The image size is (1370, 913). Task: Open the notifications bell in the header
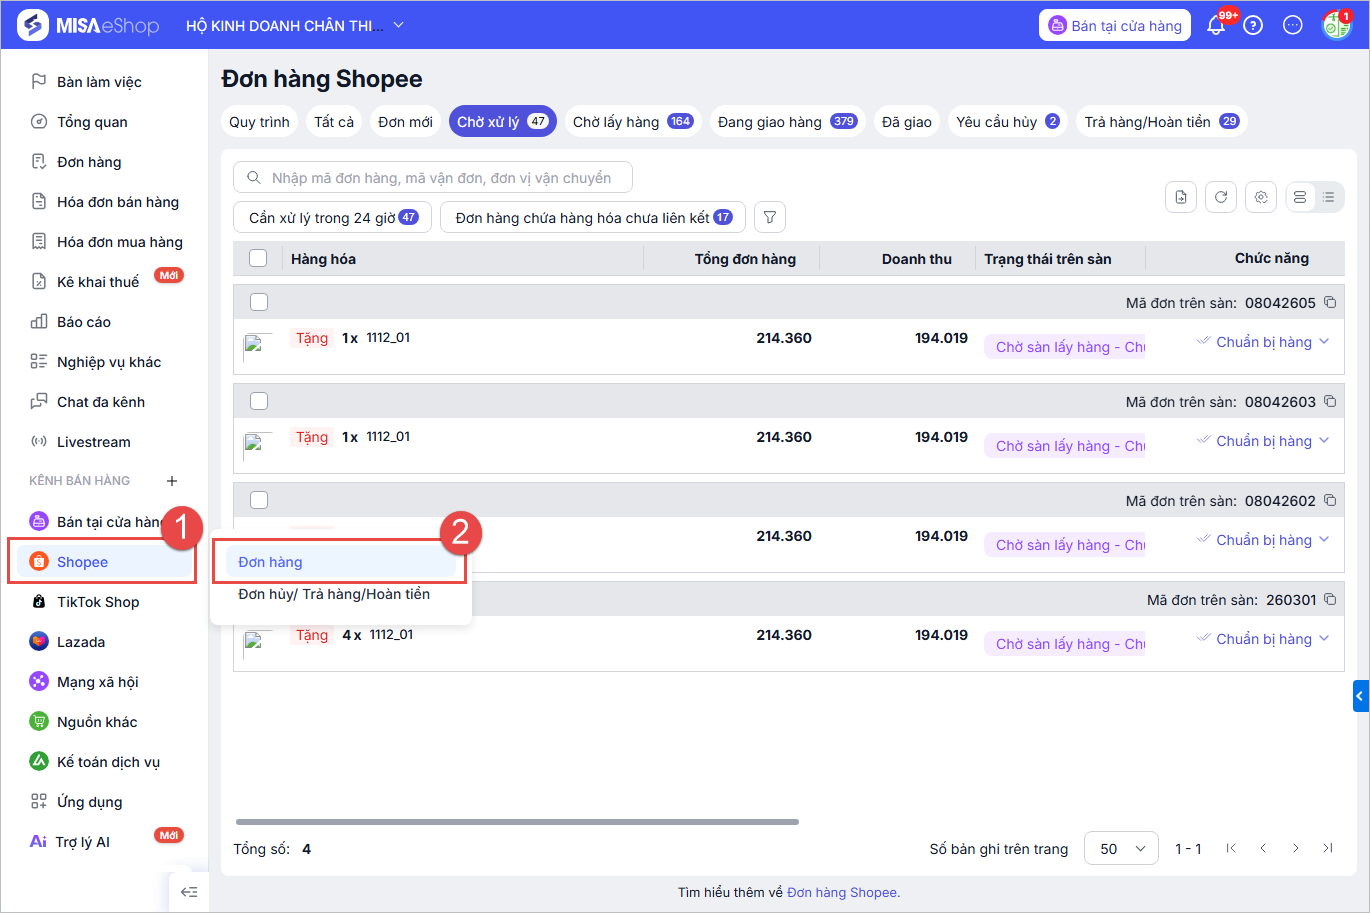pos(1216,25)
